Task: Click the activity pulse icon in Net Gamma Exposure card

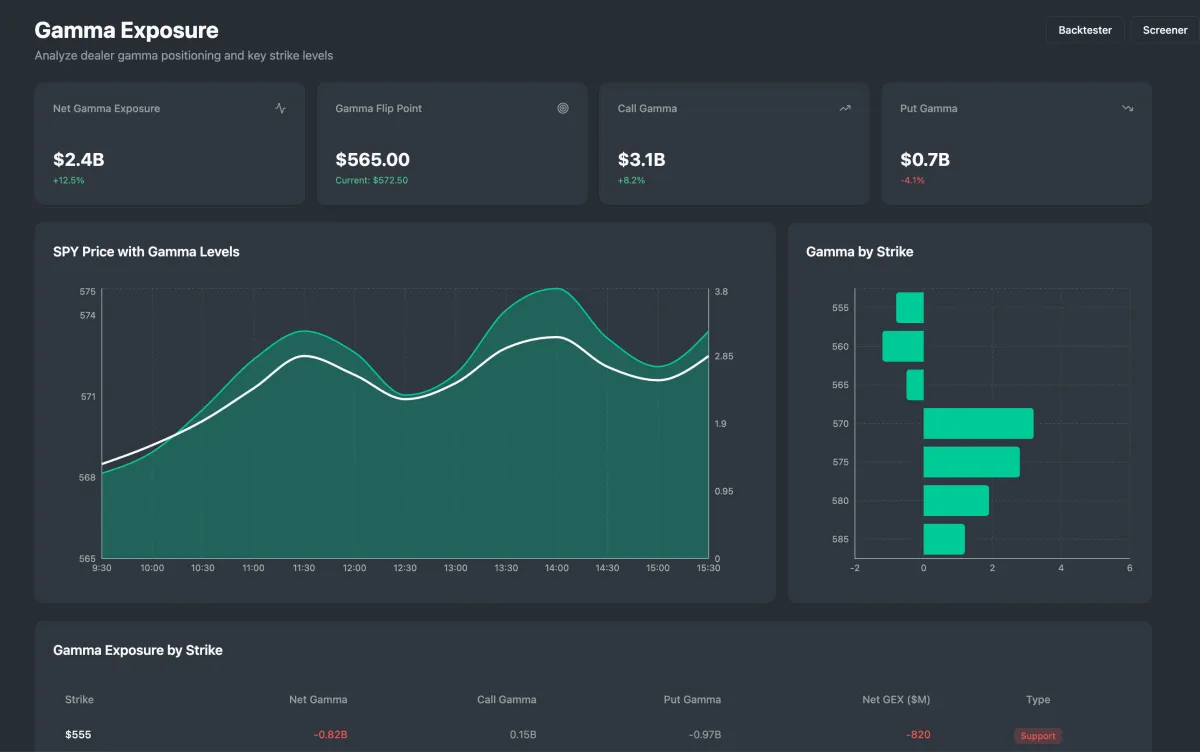Action: (x=280, y=108)
